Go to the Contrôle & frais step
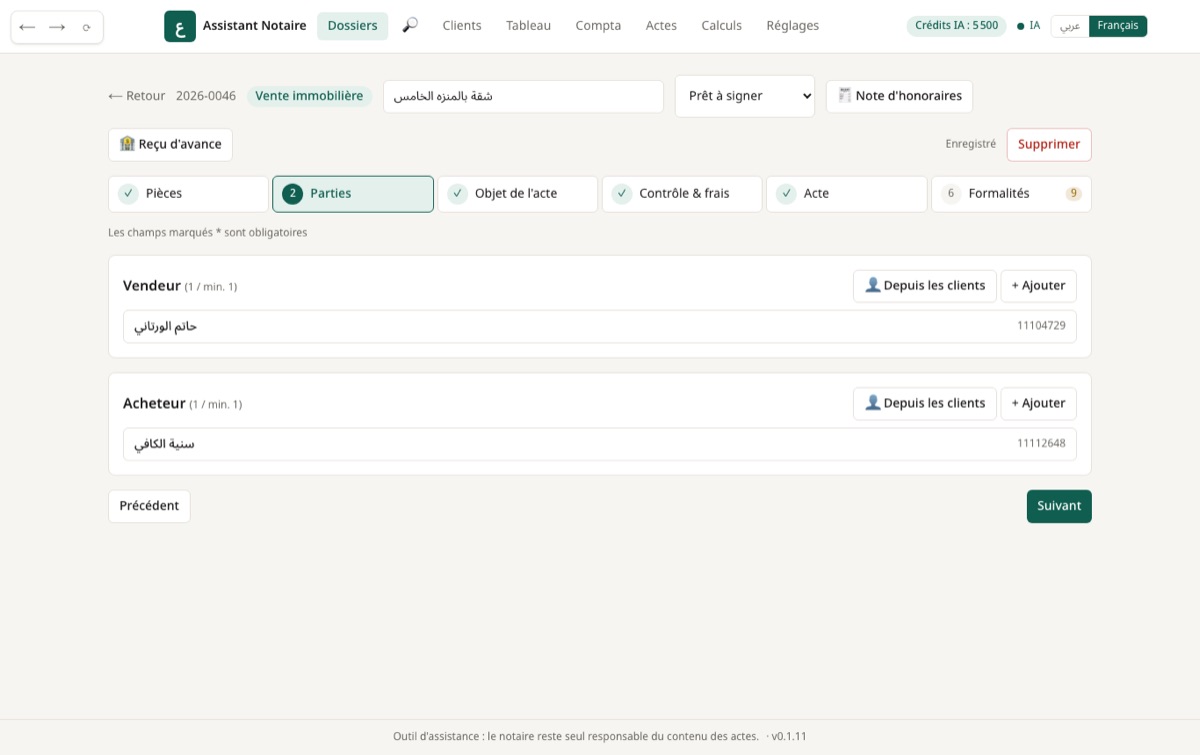 [x=682, y=194]
